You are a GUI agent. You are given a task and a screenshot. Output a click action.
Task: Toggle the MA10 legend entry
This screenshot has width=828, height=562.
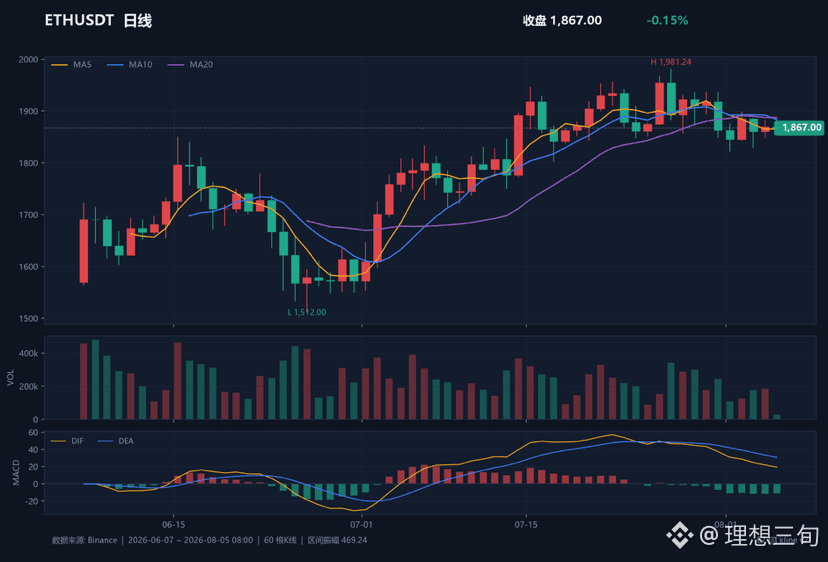tap(129, 64)
